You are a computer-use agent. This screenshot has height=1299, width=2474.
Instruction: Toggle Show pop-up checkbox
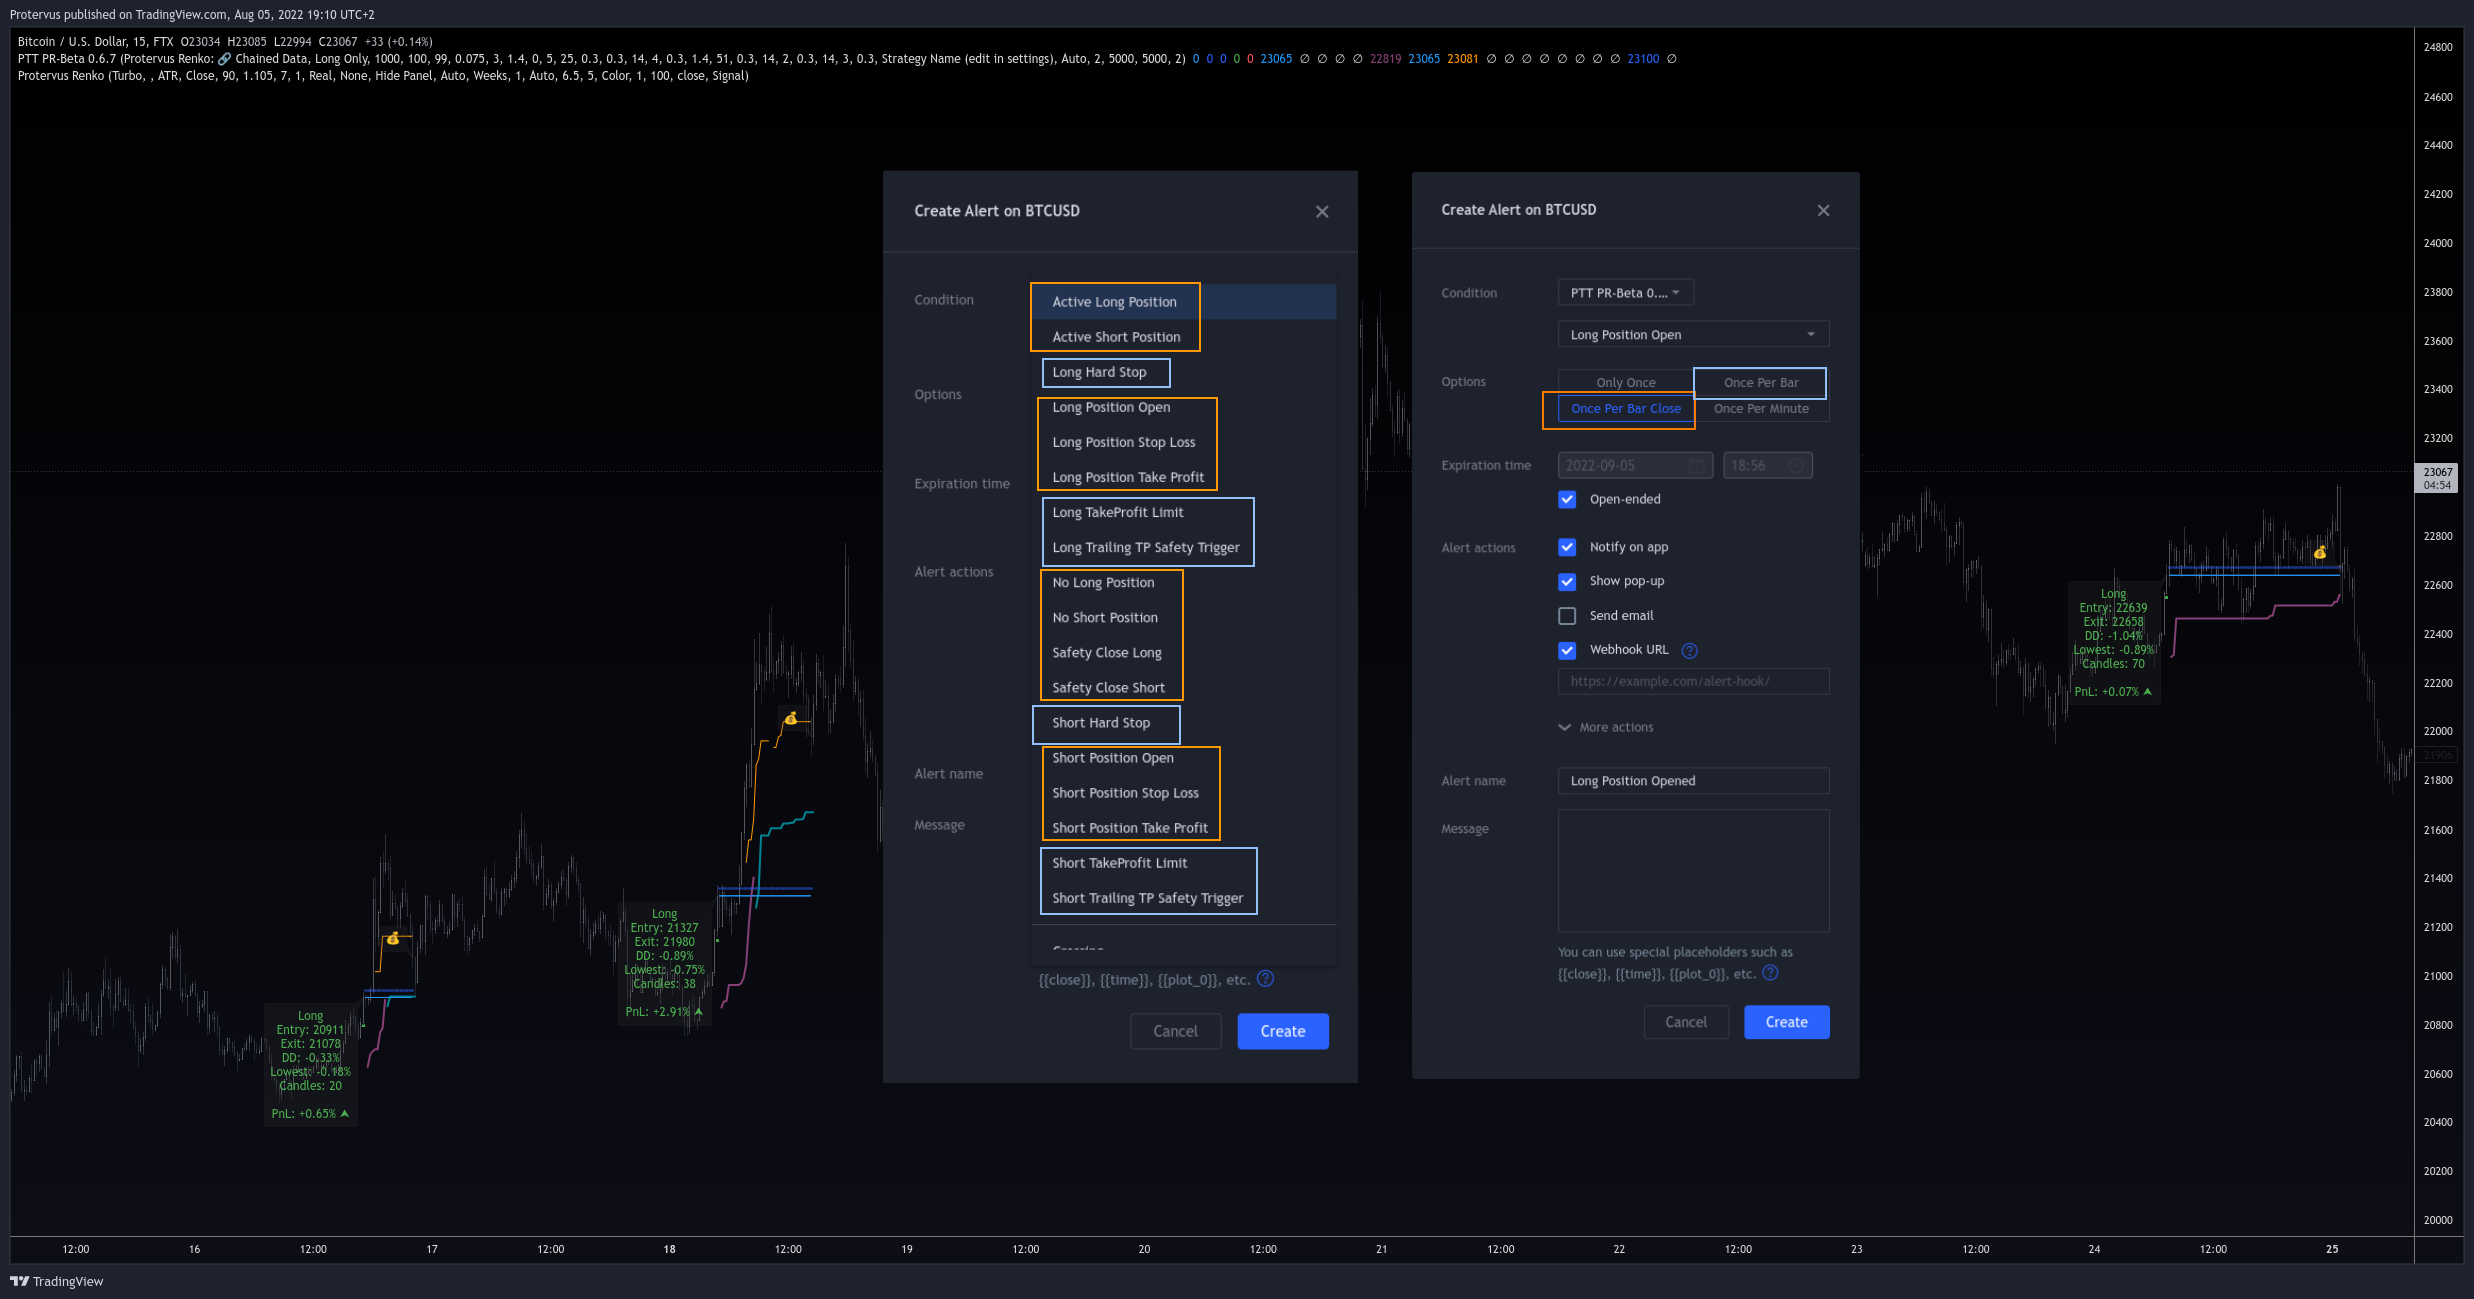1567,582
